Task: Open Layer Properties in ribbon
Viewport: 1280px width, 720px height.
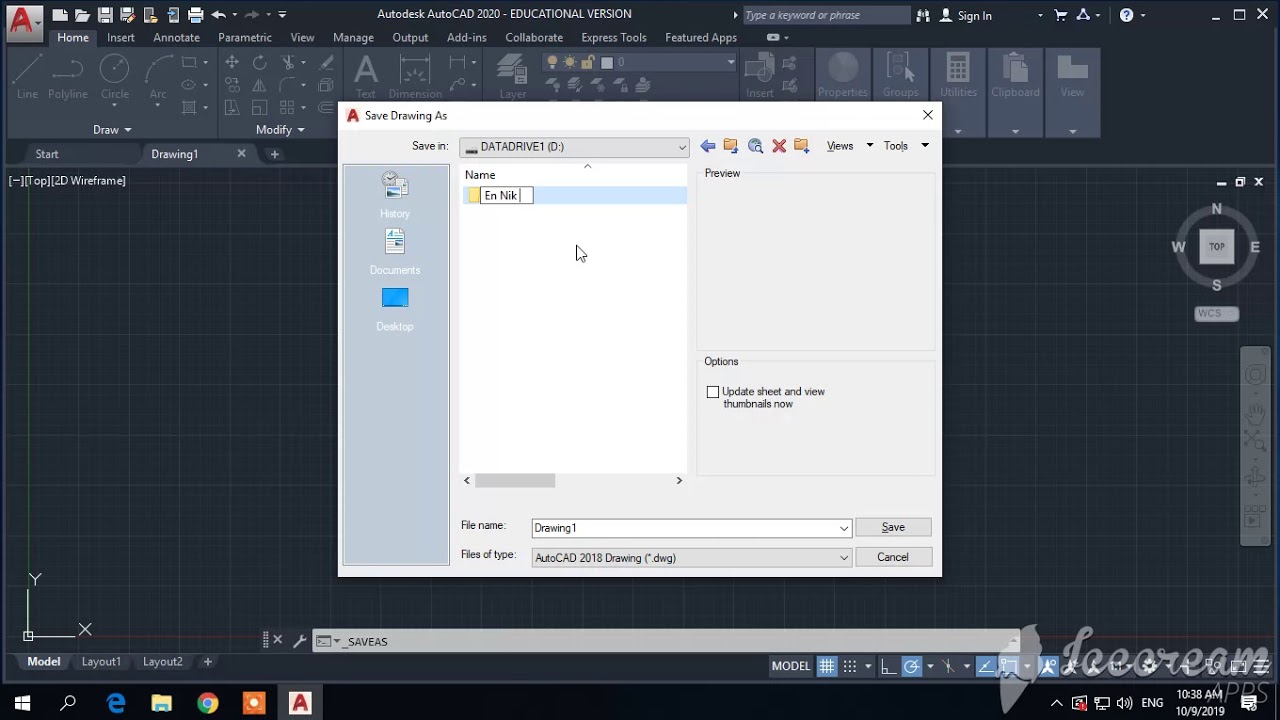Action: click(x=513, y=77)
